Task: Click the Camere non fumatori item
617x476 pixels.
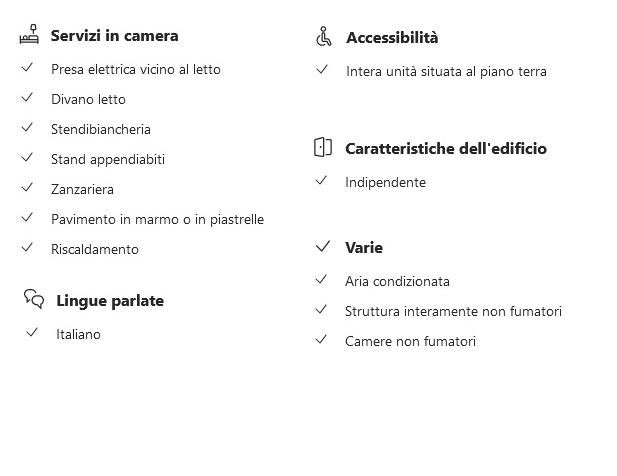Action: pyautogui.click(x=410, y=341)
